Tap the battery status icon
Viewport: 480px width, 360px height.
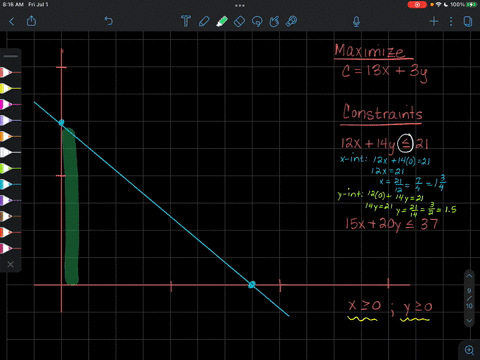[471, 4]
